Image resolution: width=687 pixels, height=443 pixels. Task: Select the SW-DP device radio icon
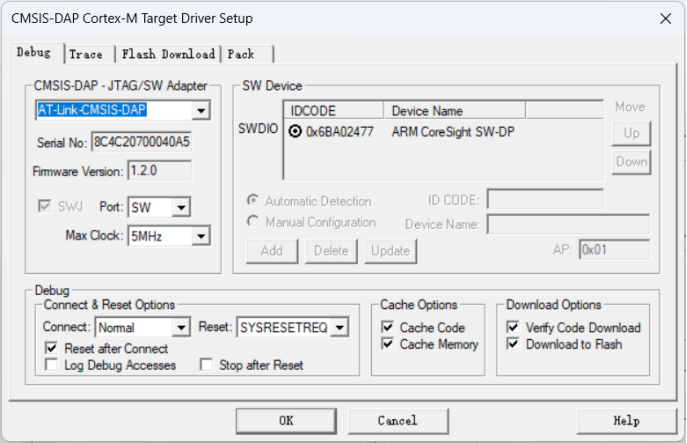tap(295, 132)
